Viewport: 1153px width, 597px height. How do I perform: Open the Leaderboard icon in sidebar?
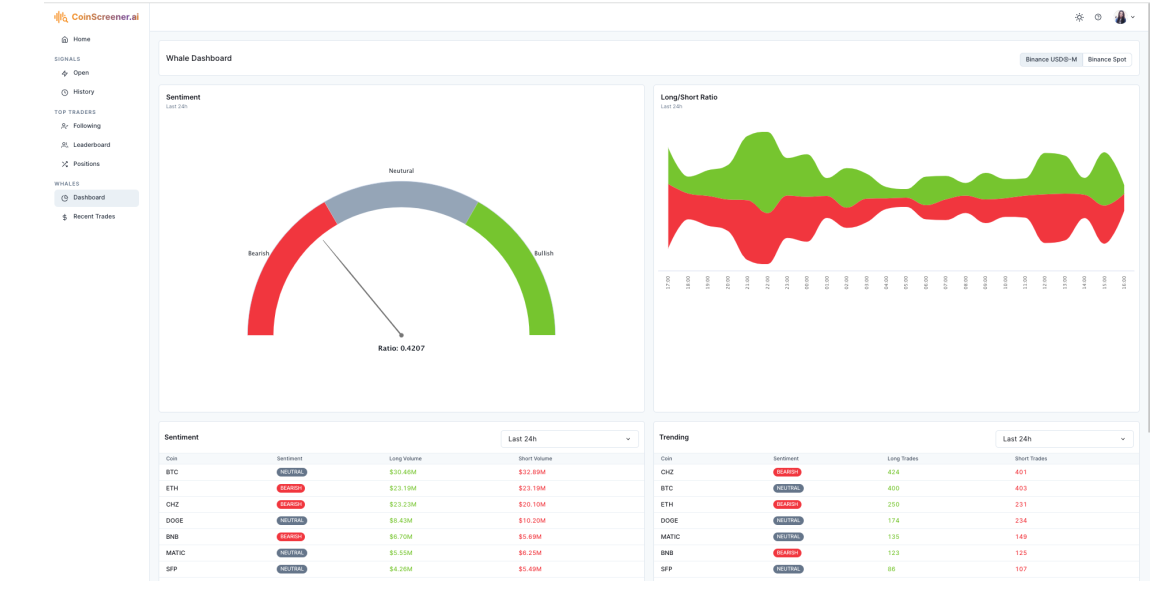65,146
